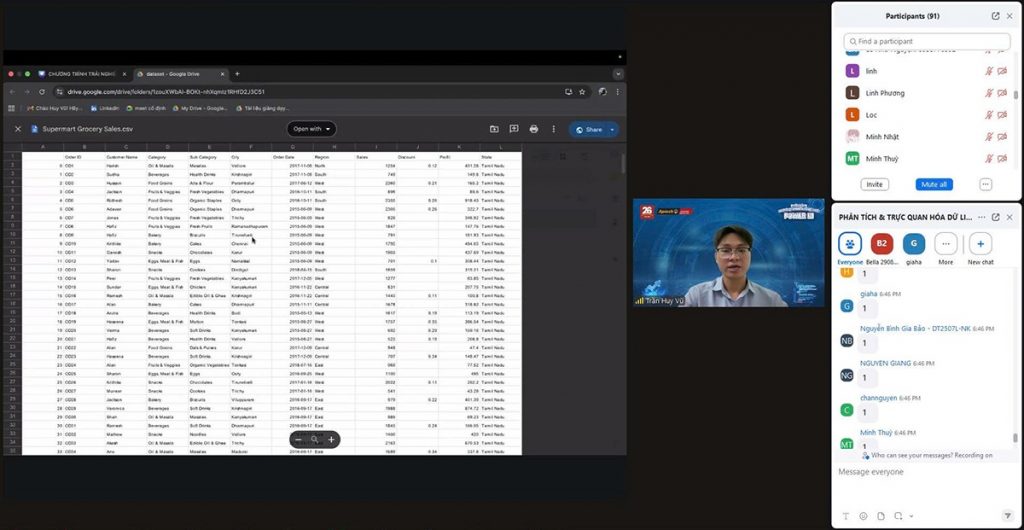Click 'More' chats button
Screen dimensions: 1024x530
point(946,248)
